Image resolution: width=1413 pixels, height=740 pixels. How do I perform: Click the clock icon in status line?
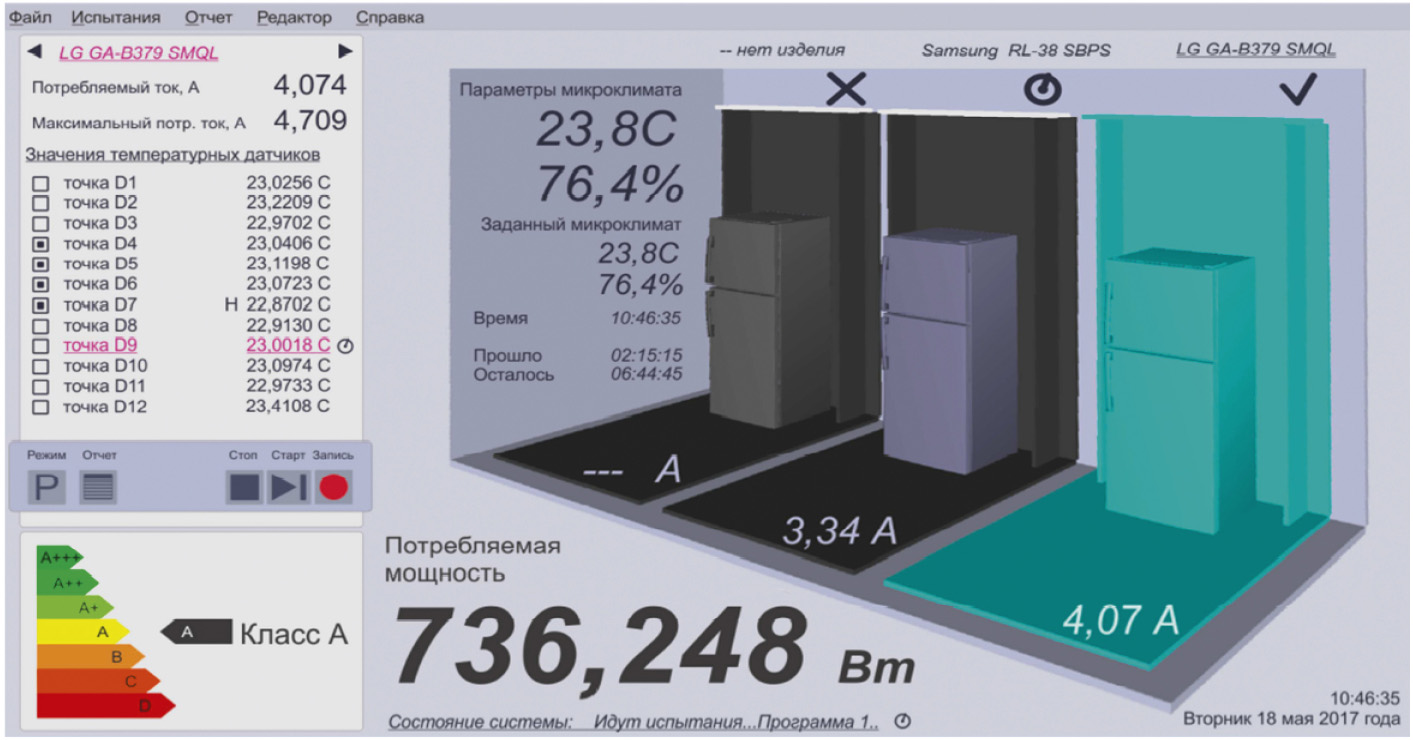(902, 721)
